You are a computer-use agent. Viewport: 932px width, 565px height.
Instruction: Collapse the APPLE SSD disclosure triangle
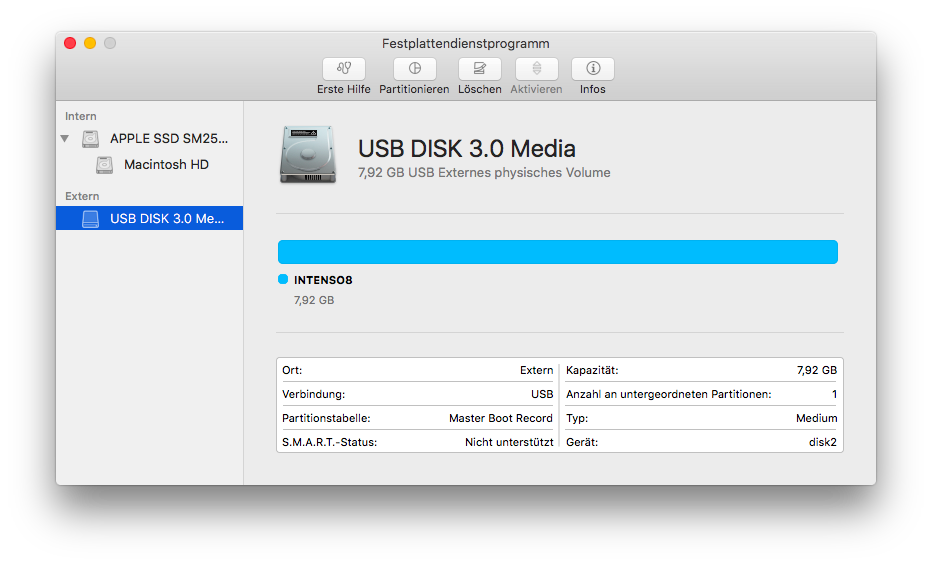65,139
